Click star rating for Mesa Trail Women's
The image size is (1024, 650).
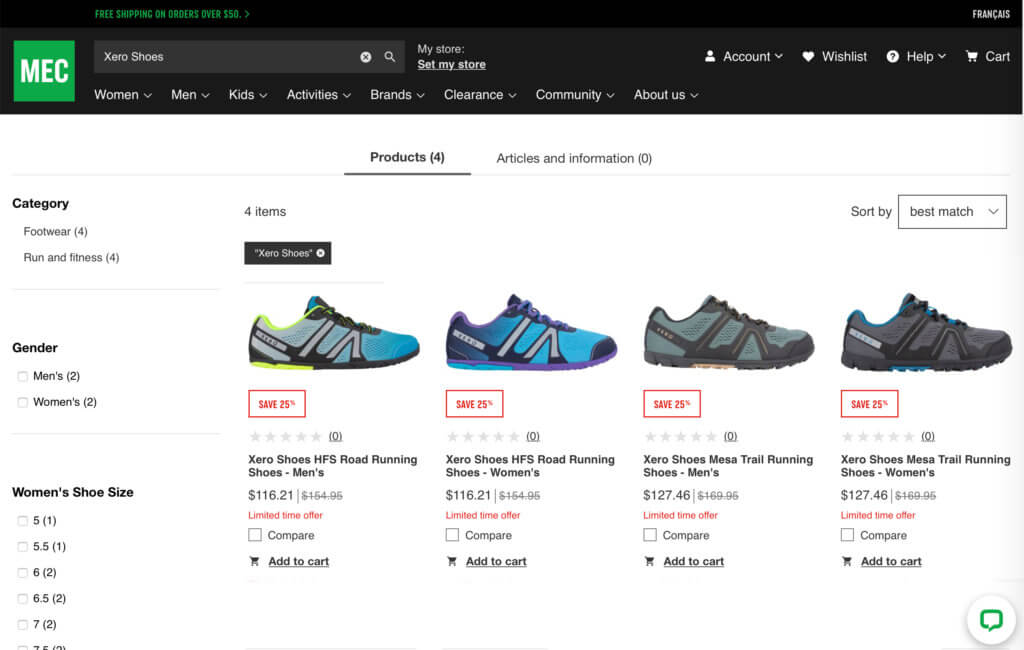[878, 436]
